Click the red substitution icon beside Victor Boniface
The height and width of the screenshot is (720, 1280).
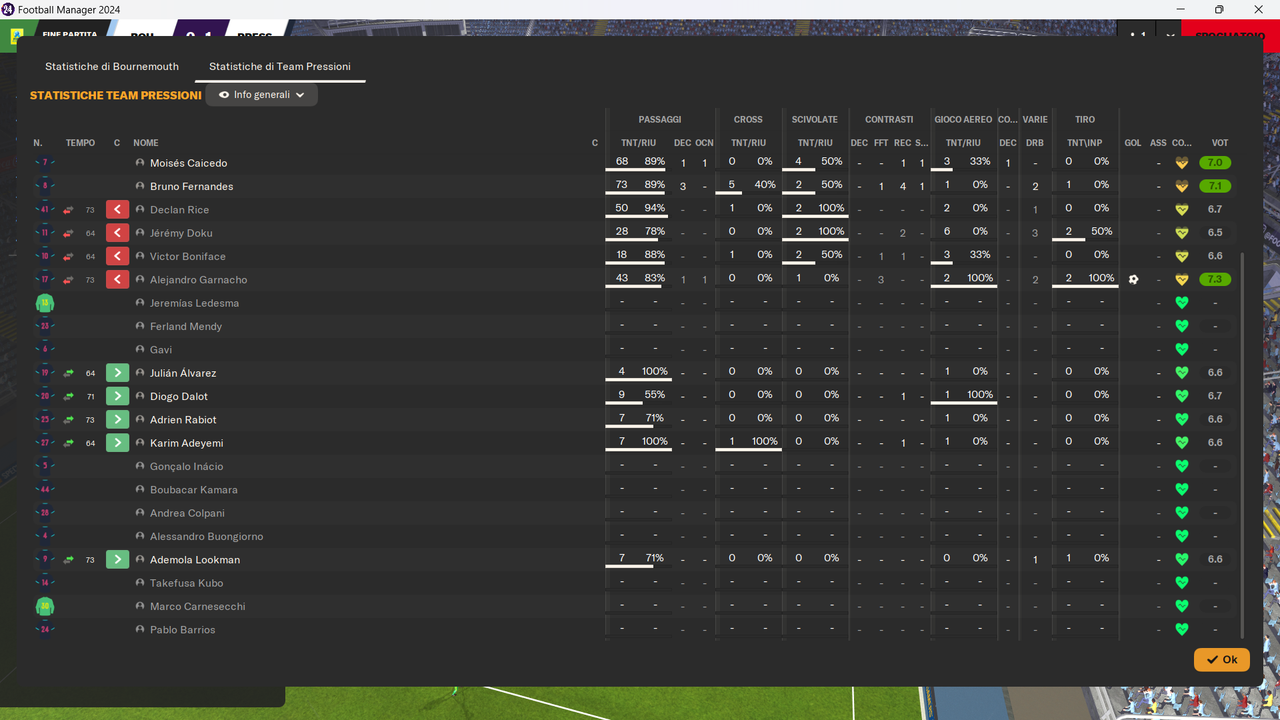point(117,256)
